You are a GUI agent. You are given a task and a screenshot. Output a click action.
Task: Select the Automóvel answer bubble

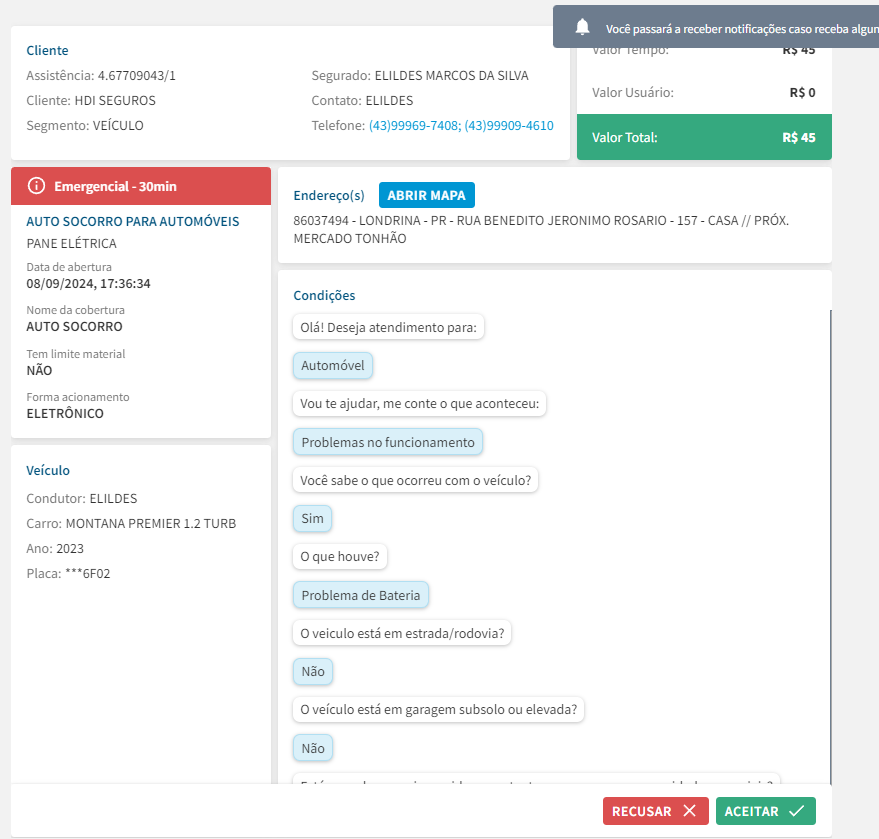pos(333,366)
